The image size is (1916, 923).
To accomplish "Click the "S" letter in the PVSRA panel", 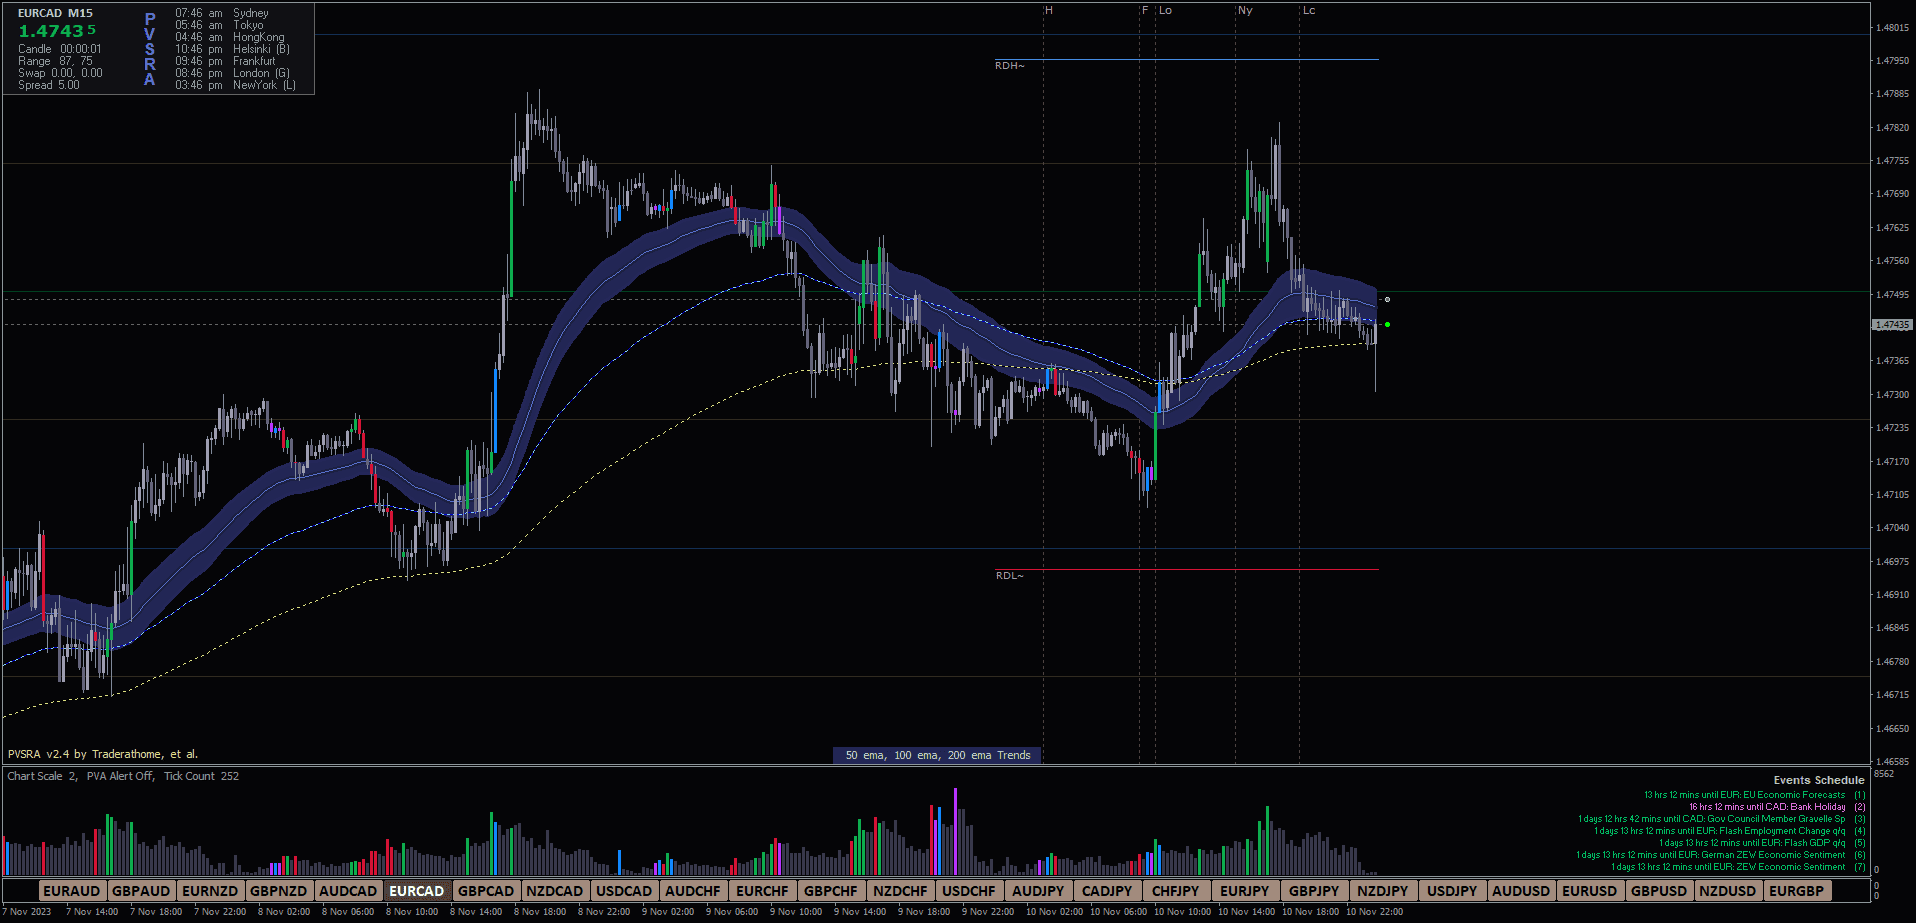I will point(148,48).
